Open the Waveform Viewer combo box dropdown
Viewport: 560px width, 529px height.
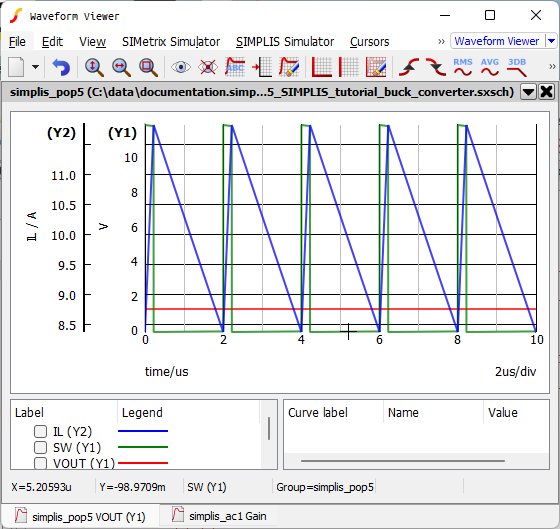click(551, 41)
